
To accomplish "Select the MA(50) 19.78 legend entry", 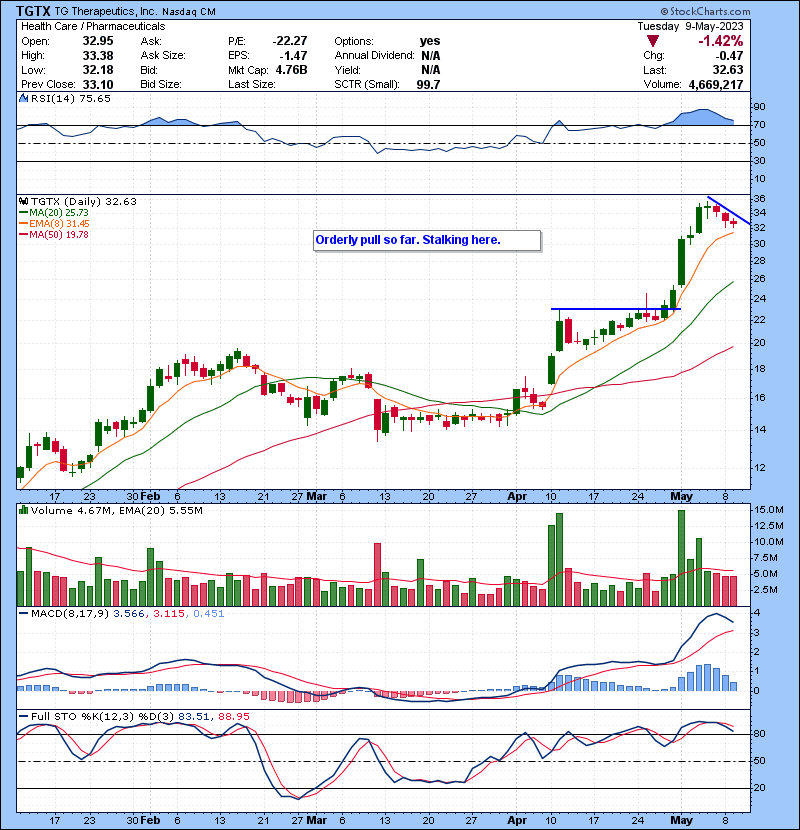I will (55, 234).
